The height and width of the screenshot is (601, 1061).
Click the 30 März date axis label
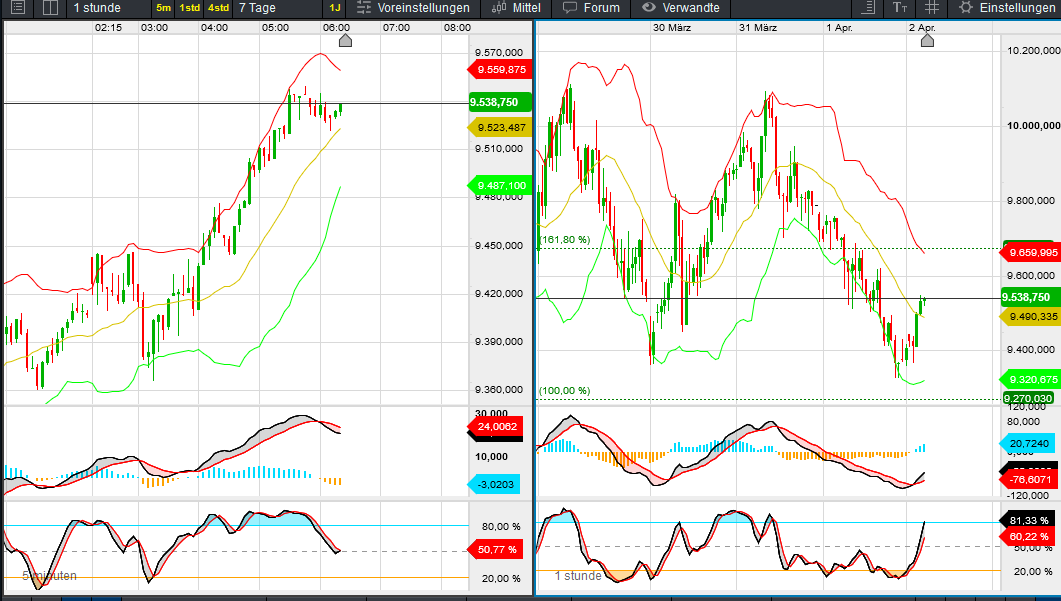coord(672,28)
